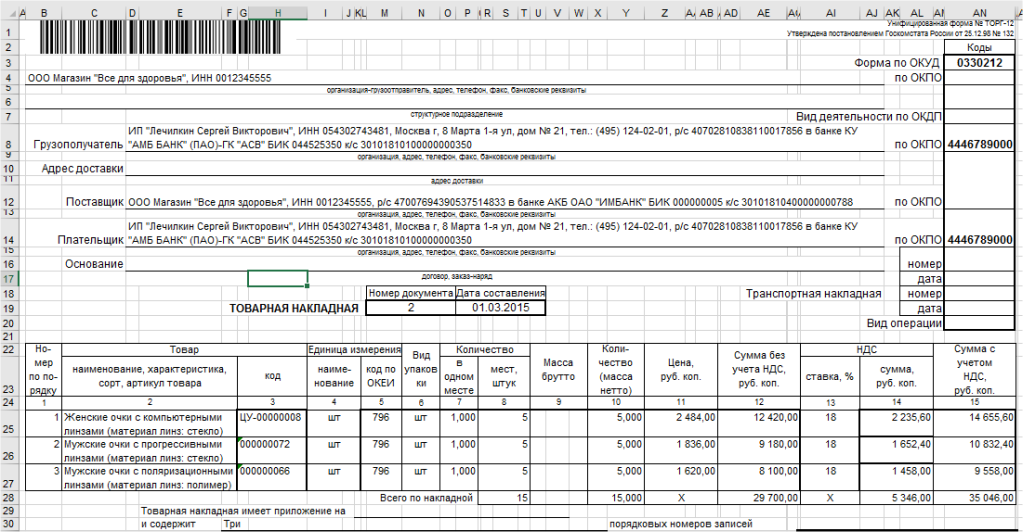The image size is (1023, 532).
Task: Click the НДС total cell 5 346,00
Action: pyautogui.click(x=897, y=497)
